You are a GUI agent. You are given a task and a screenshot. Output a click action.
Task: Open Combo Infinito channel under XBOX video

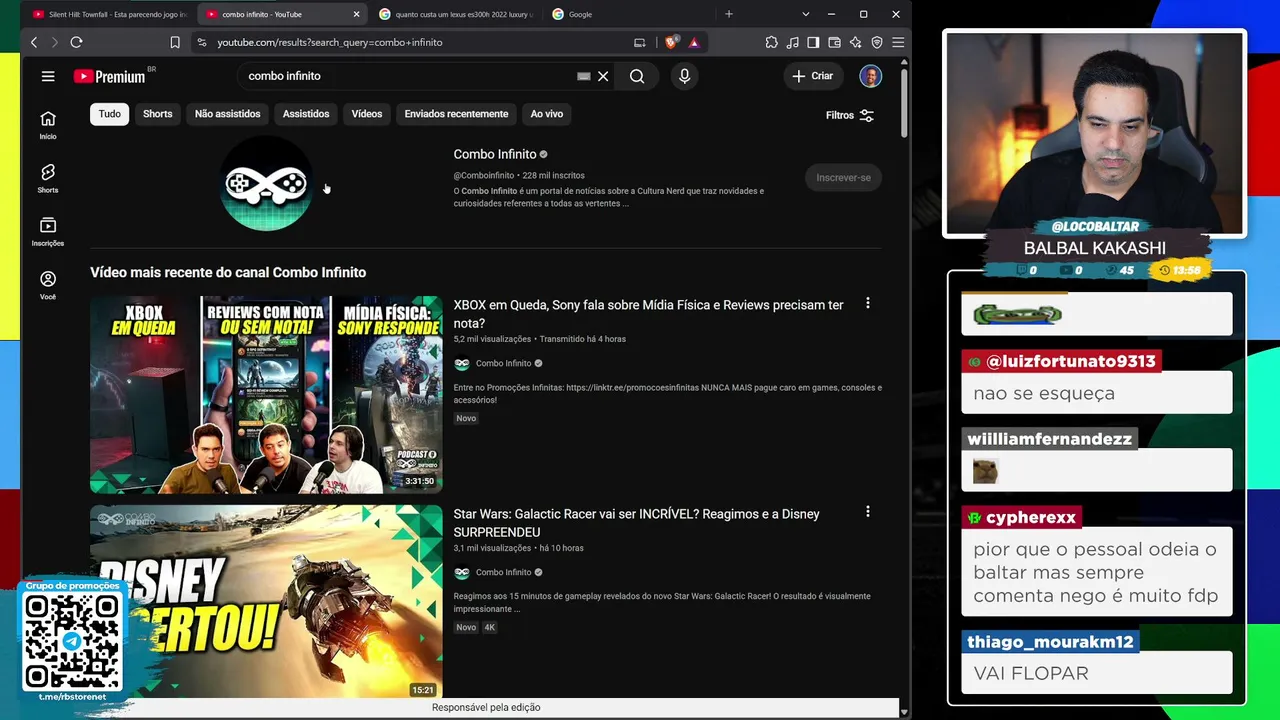point(503,363)
